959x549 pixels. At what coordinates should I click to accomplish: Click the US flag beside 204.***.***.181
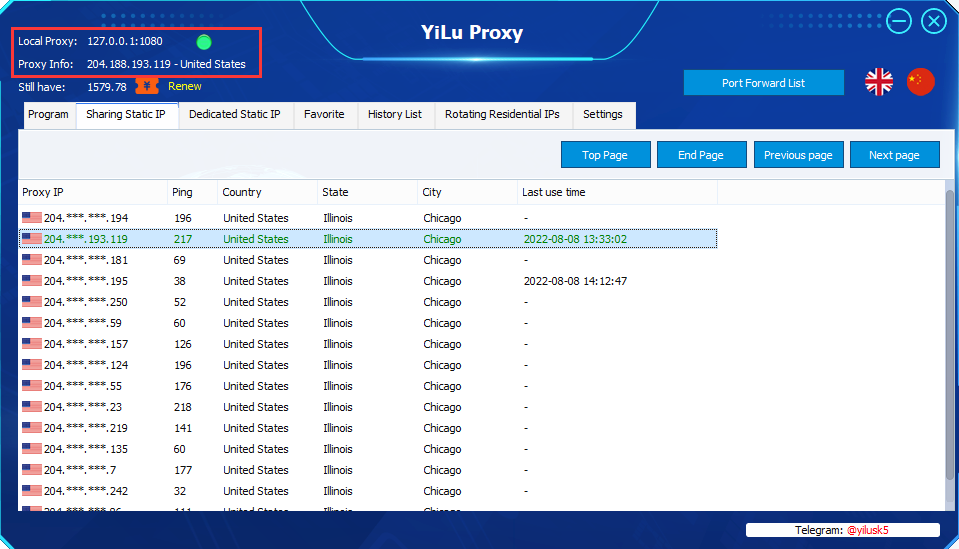click(x=32, y=260)
